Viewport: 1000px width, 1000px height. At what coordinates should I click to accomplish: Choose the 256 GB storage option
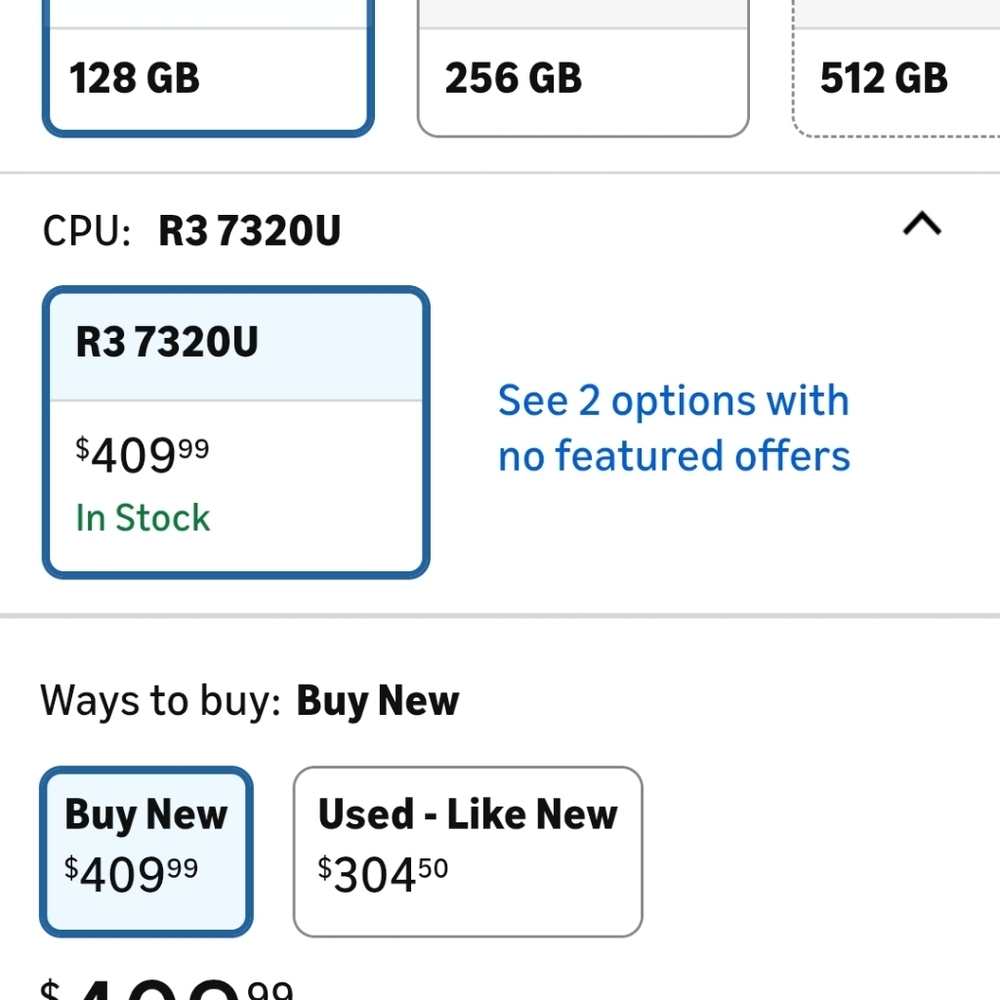pos(582,78)
